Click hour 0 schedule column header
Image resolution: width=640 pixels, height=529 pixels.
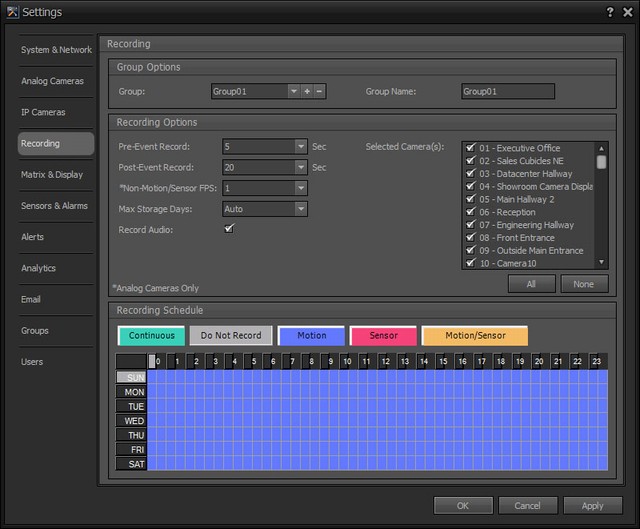coord(156,361)
